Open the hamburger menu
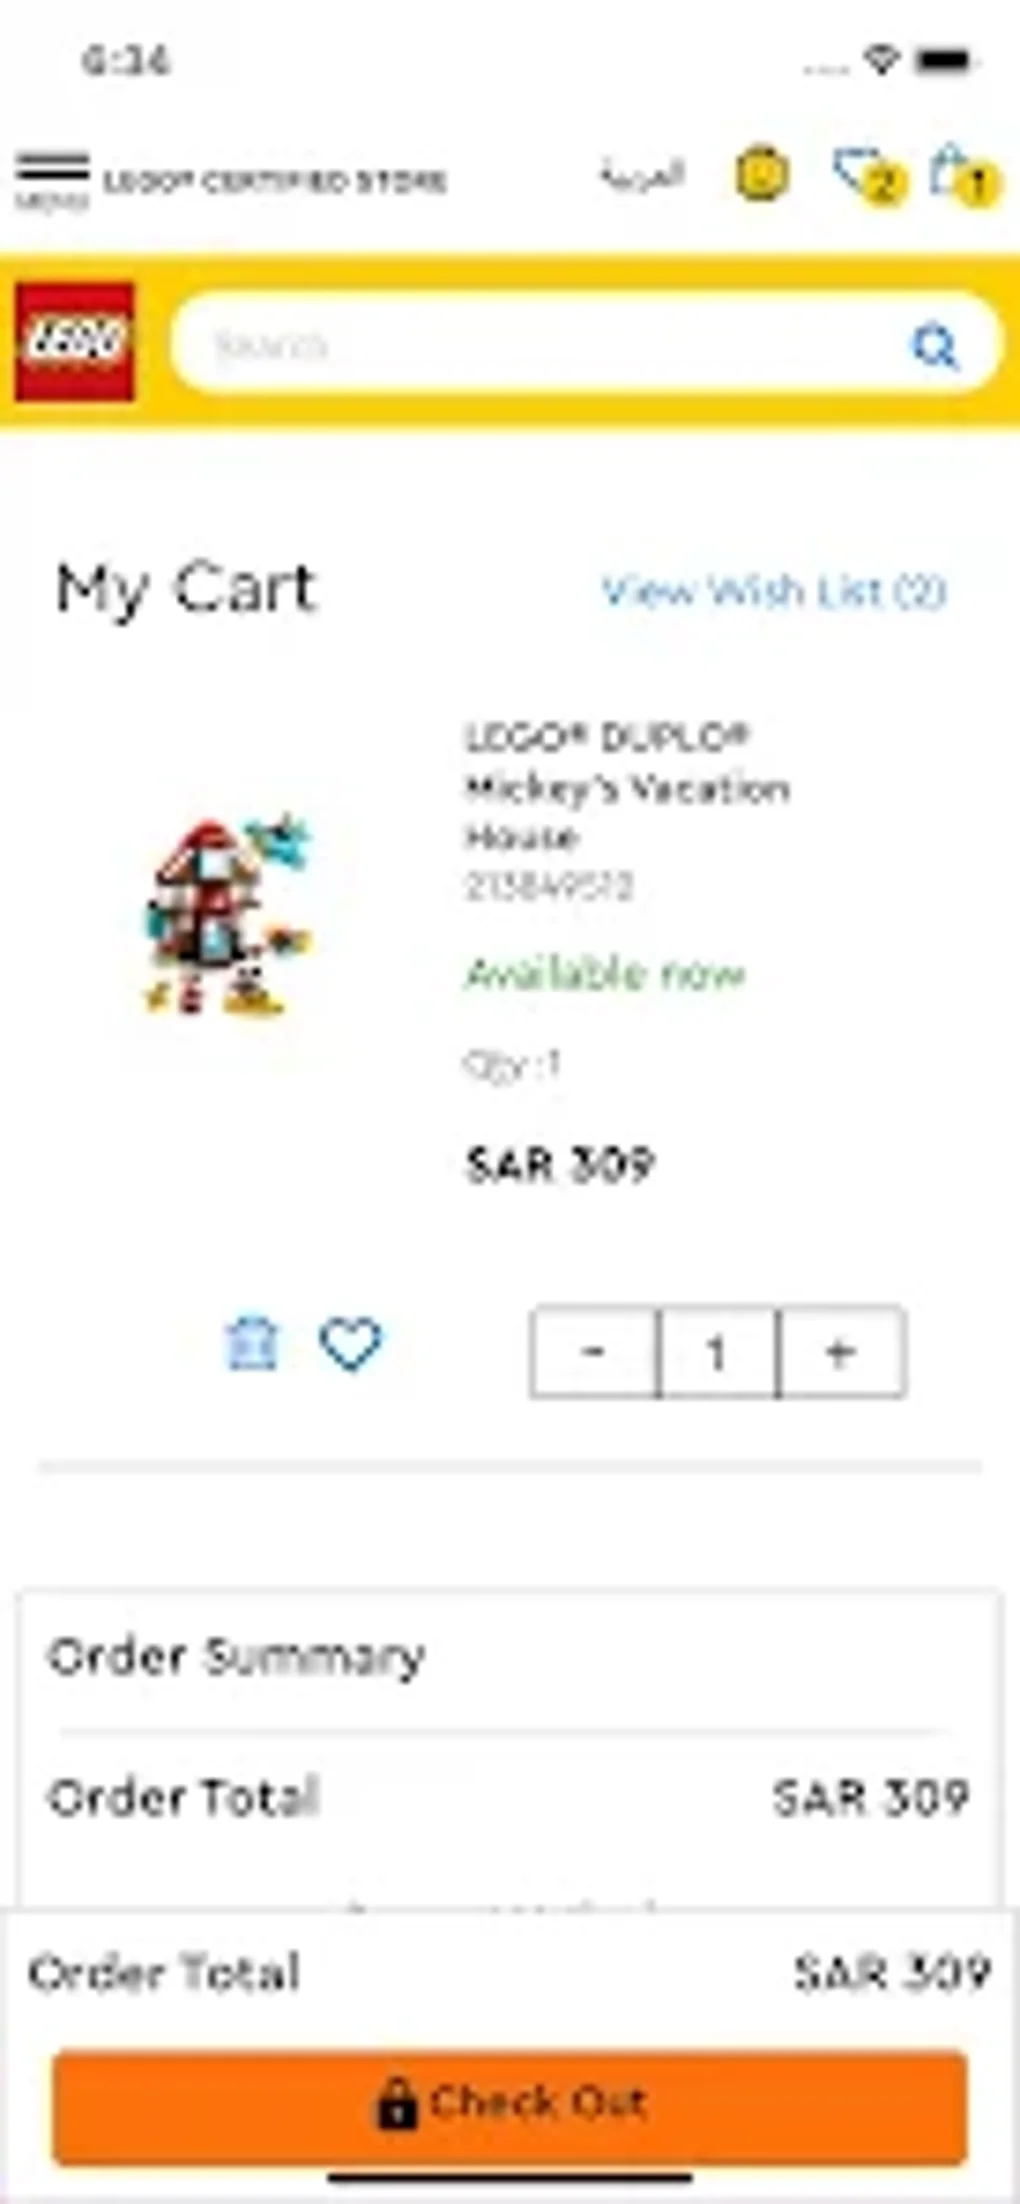 click(x=52, y=180)
